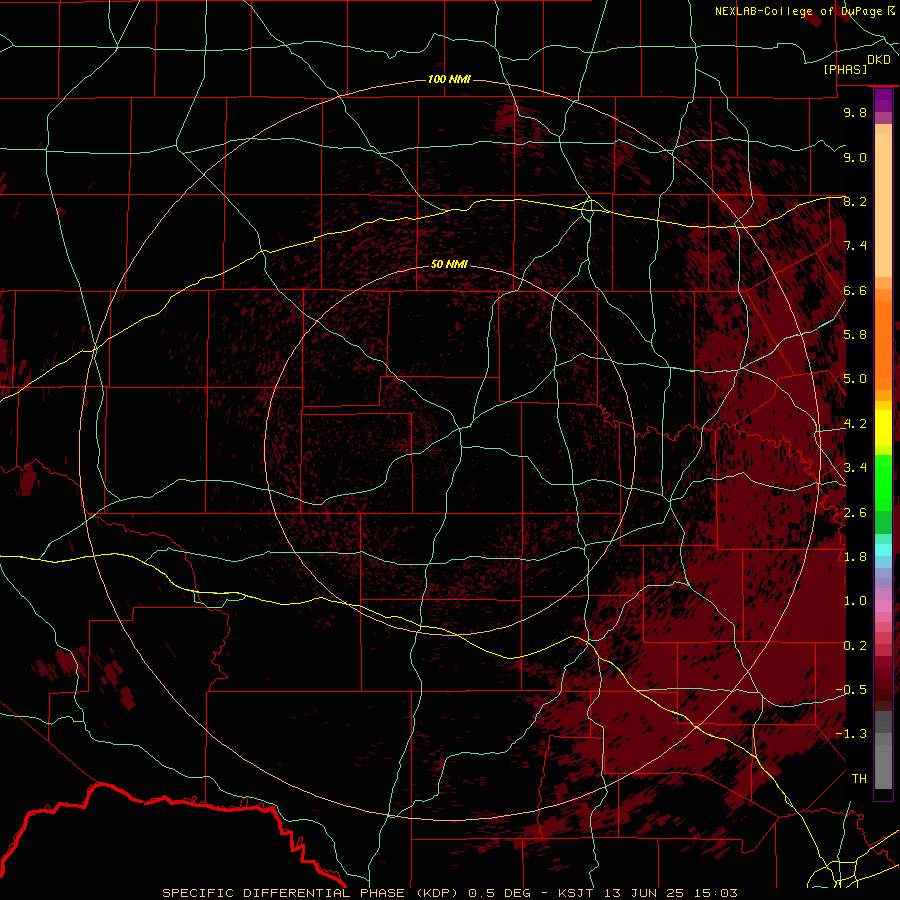Click the 5.8 value on the color scale

[x=855, y=335]
